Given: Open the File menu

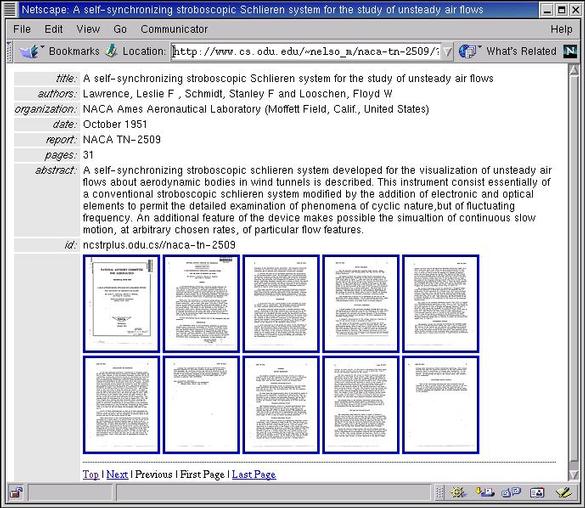Looking at the screenshot, I should tap(22, 29).
